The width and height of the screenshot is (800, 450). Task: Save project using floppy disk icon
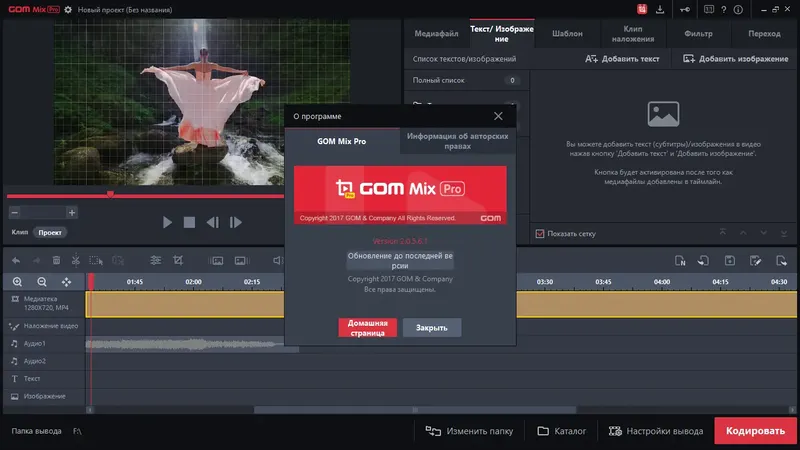730,261
